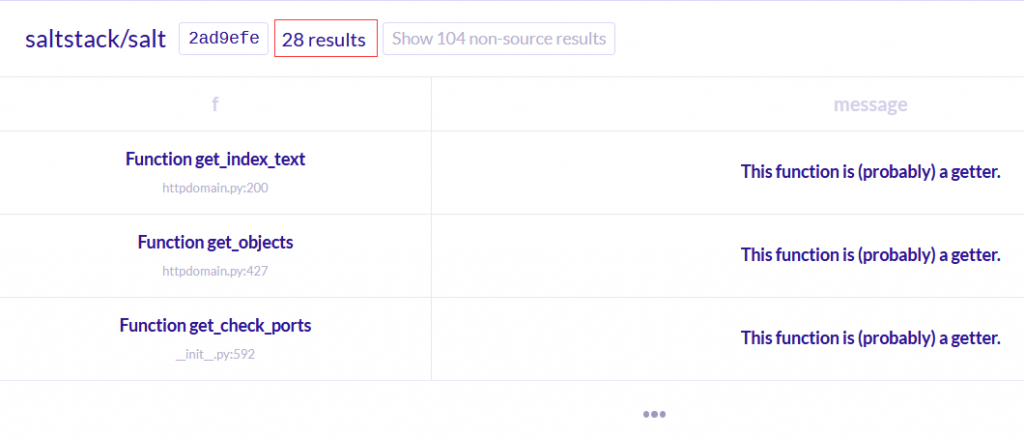Click the getter message for get_index_text
The width and height of the screenshot is (1024, 438).
(x=870, y=172)
